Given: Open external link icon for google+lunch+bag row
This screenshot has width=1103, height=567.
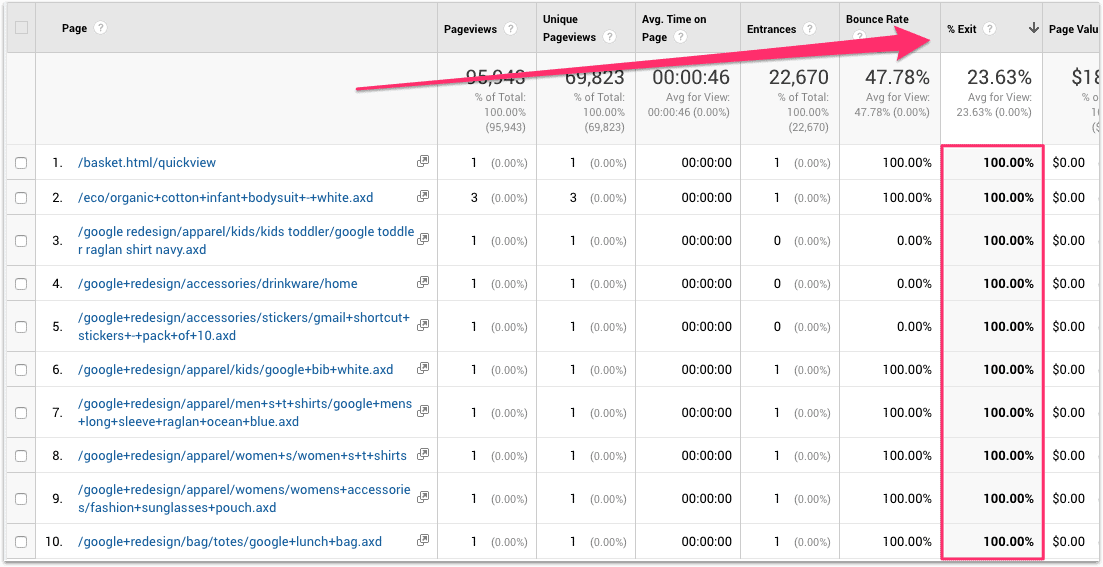Looking at the screenshot, I should (x=423, y=542).
